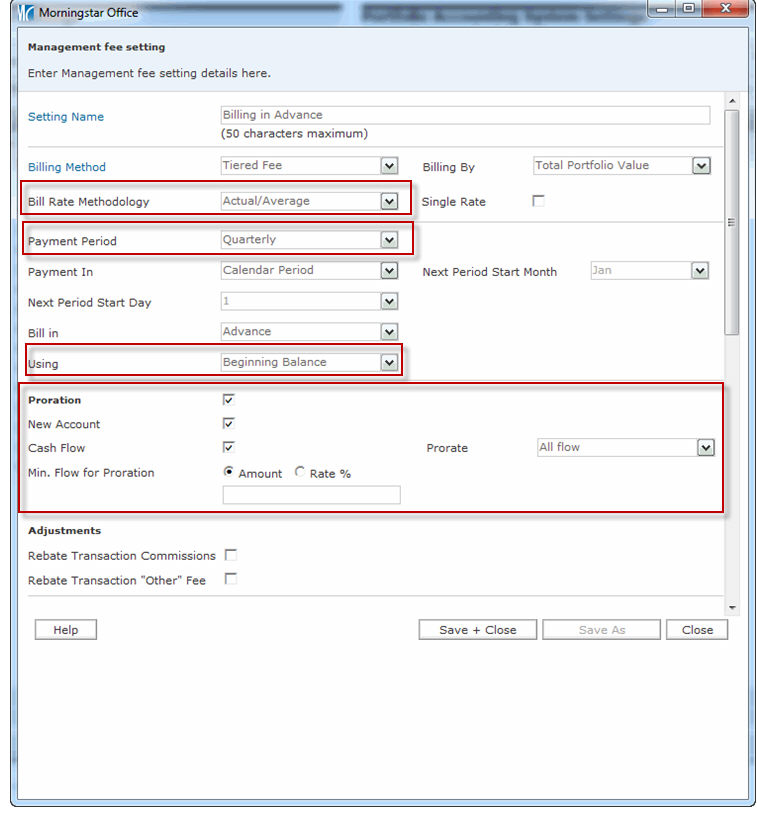The height and width of the screenshot is (822, 757).
Task: Select the Amount radio button
Action: click(229, 472)
